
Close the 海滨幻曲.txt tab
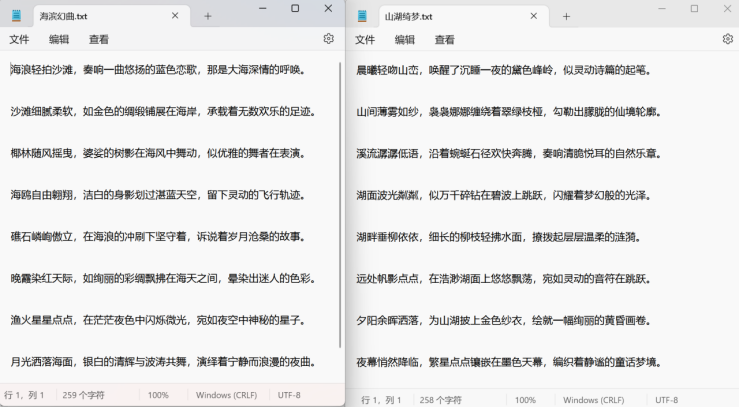[x=175, y=16]
